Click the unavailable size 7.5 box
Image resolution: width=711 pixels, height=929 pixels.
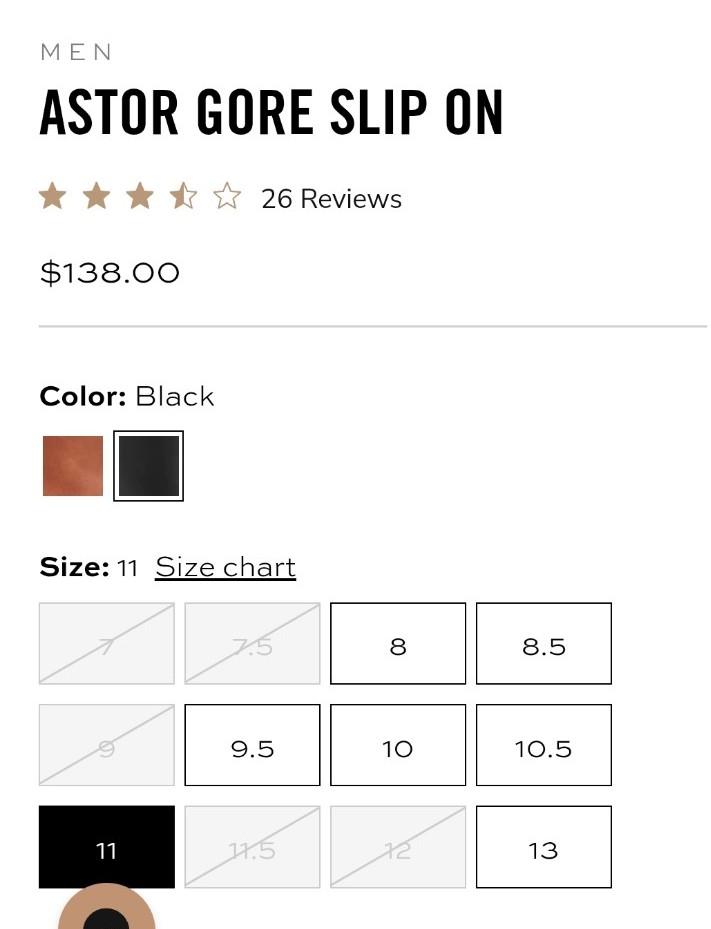252,643
